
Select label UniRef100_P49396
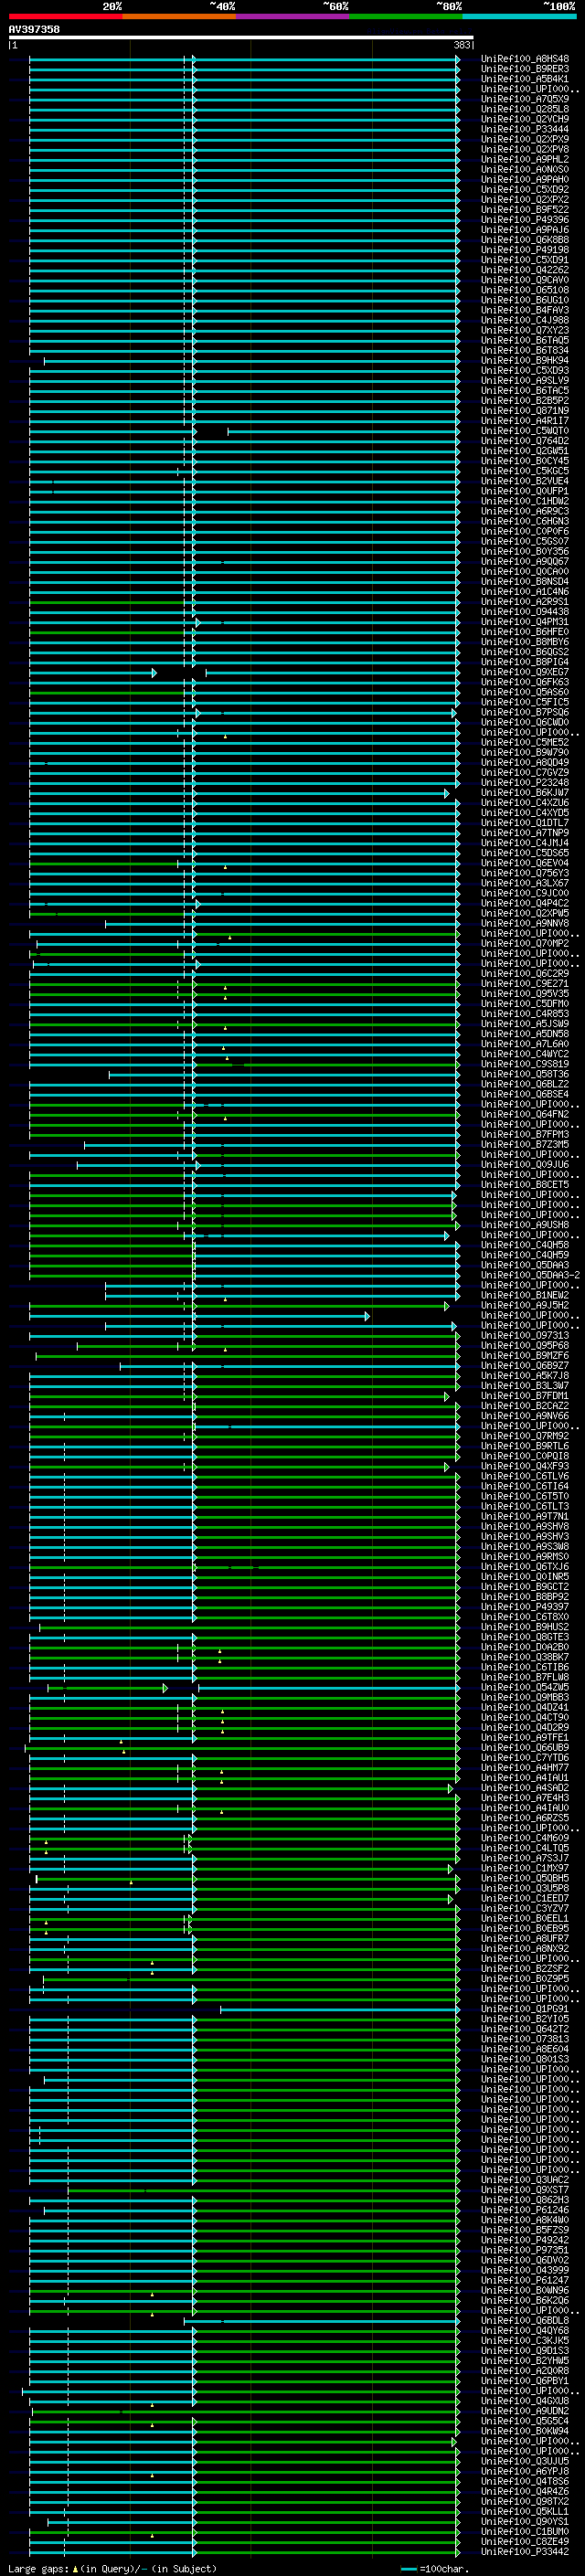525,220
